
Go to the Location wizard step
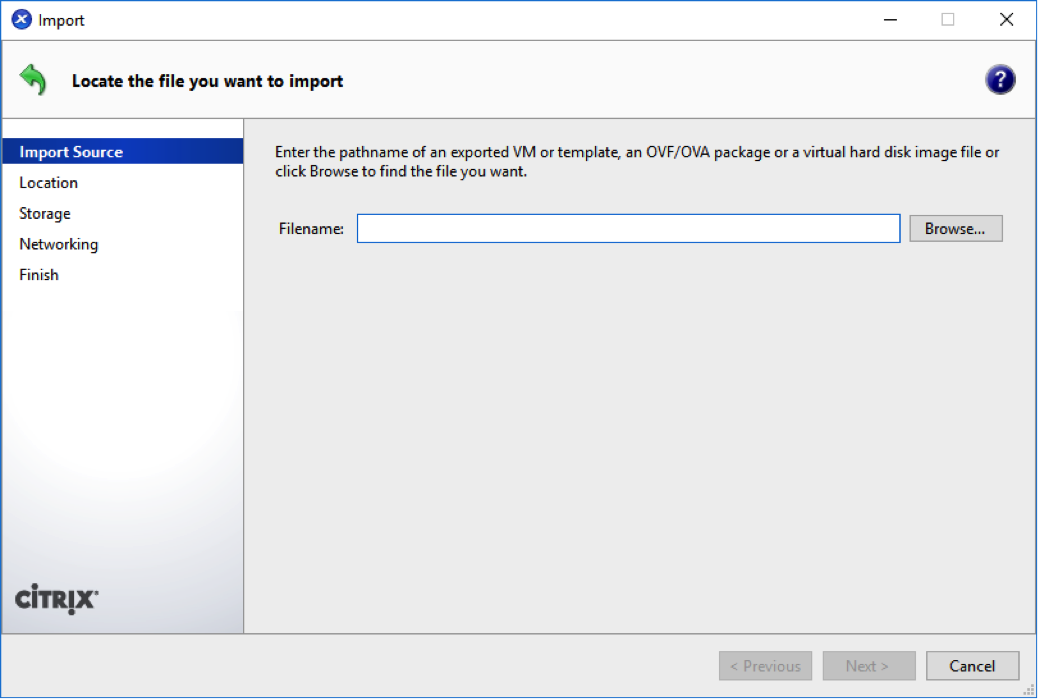click(48, 183)
